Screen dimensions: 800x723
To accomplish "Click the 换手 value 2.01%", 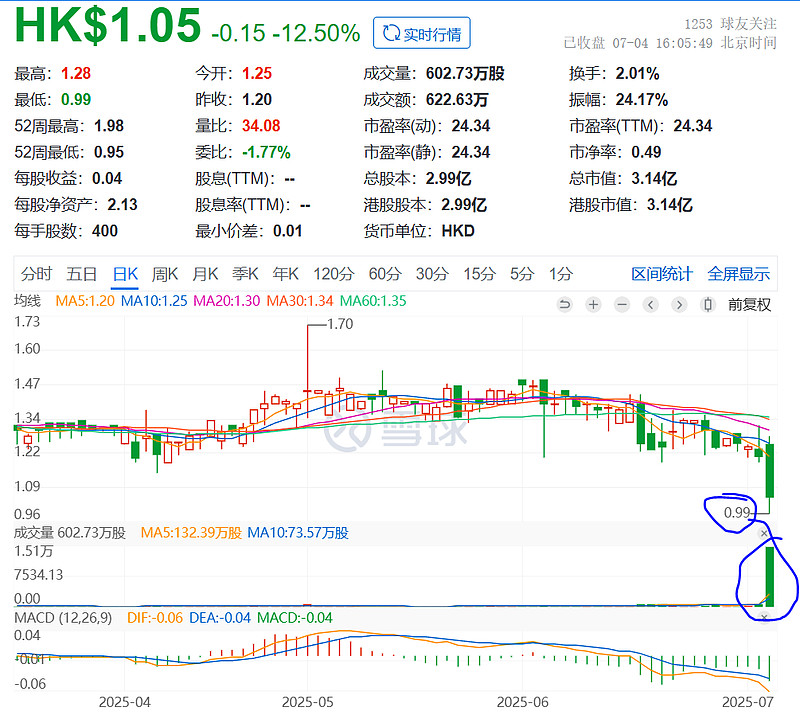I will (638, 73).
